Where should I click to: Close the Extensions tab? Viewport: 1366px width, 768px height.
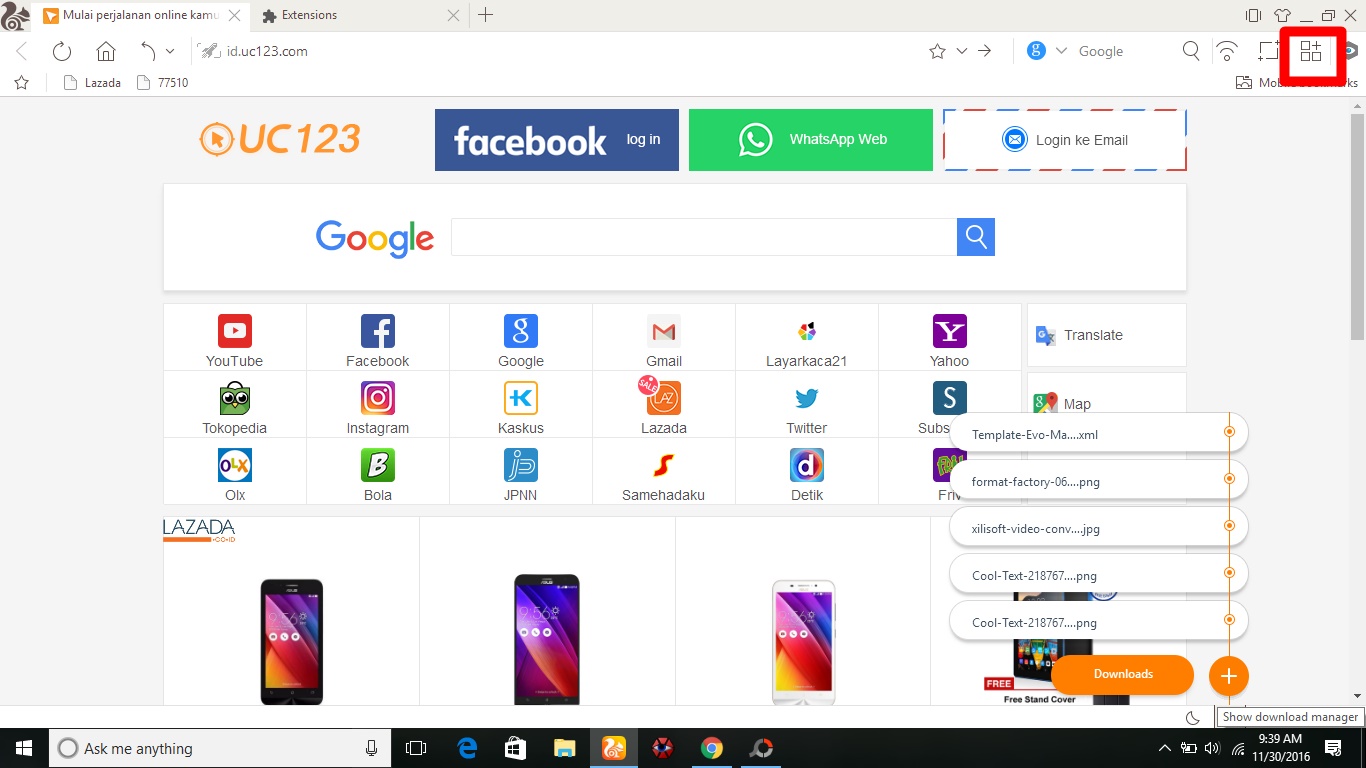[453, 15]
